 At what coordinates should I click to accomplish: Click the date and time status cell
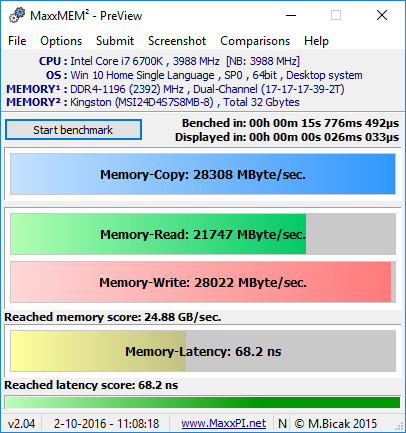coord(106,424)
